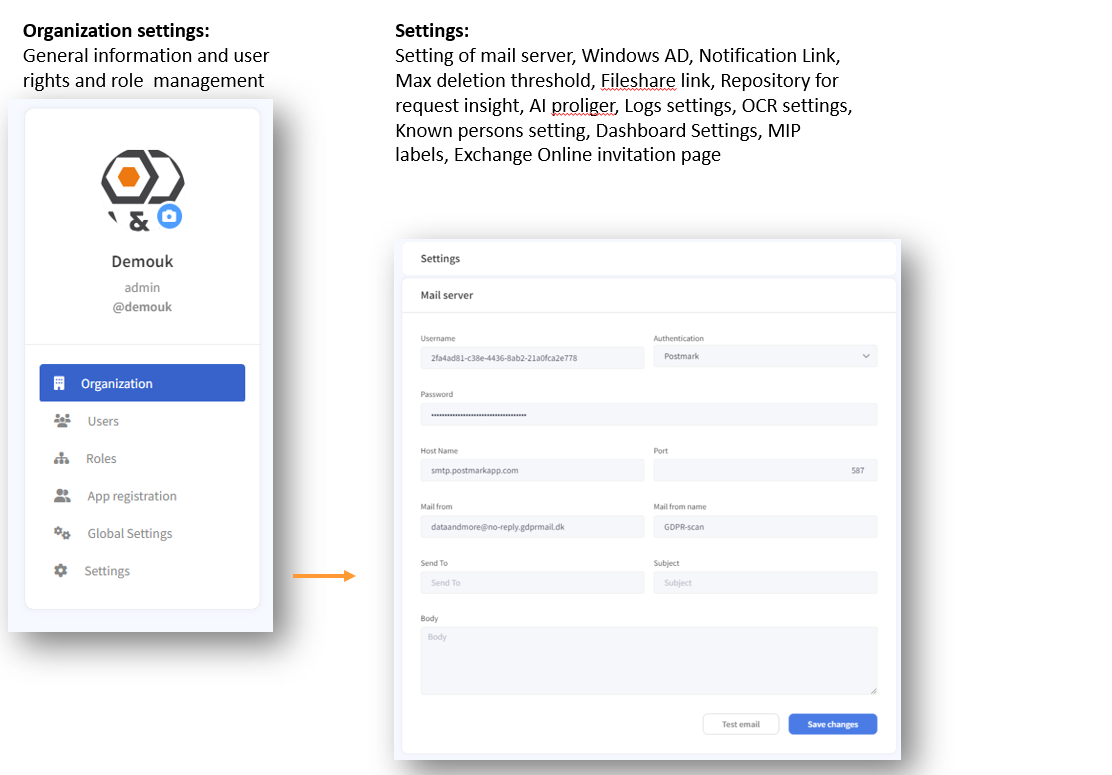This screenshot has width=1112, height=775.
Task: Click the Organization building icon
Action: tap(59, 383)
